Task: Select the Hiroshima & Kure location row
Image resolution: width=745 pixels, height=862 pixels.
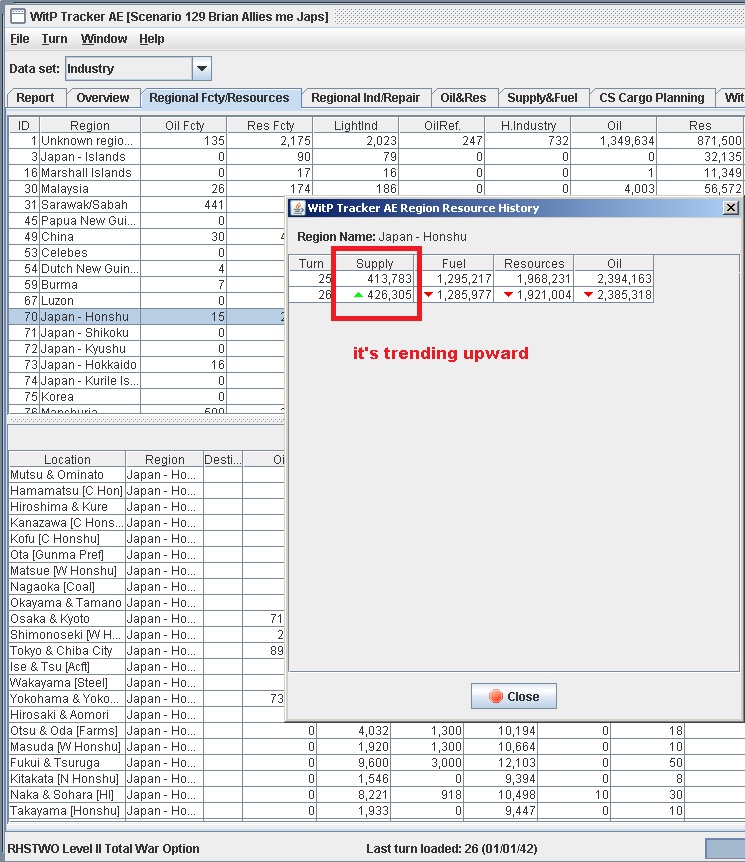Action: 147,507
